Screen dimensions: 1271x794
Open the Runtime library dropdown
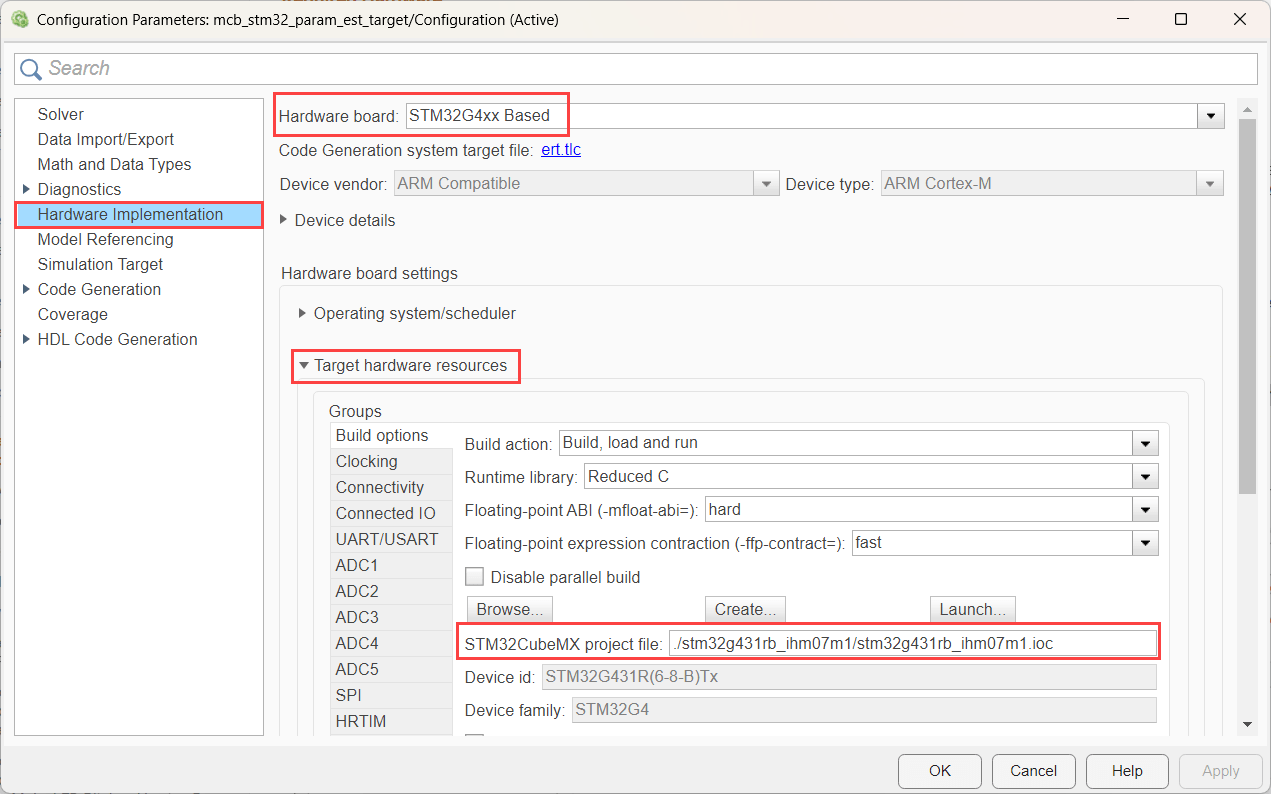coord(1145,477)
